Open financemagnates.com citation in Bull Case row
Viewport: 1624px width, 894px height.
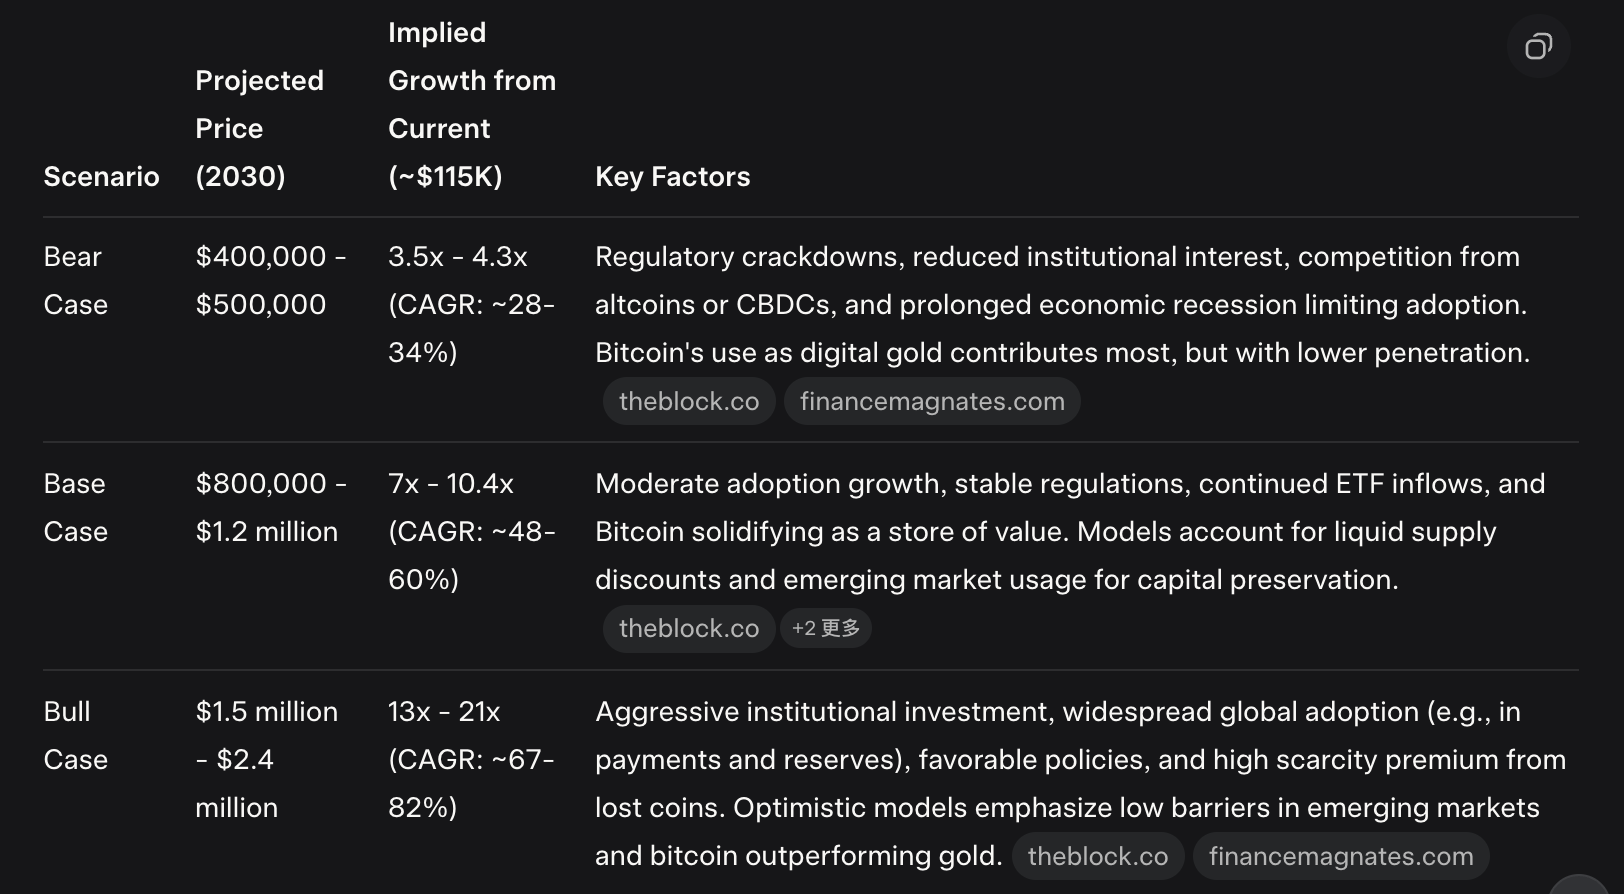click(1341, 856)
